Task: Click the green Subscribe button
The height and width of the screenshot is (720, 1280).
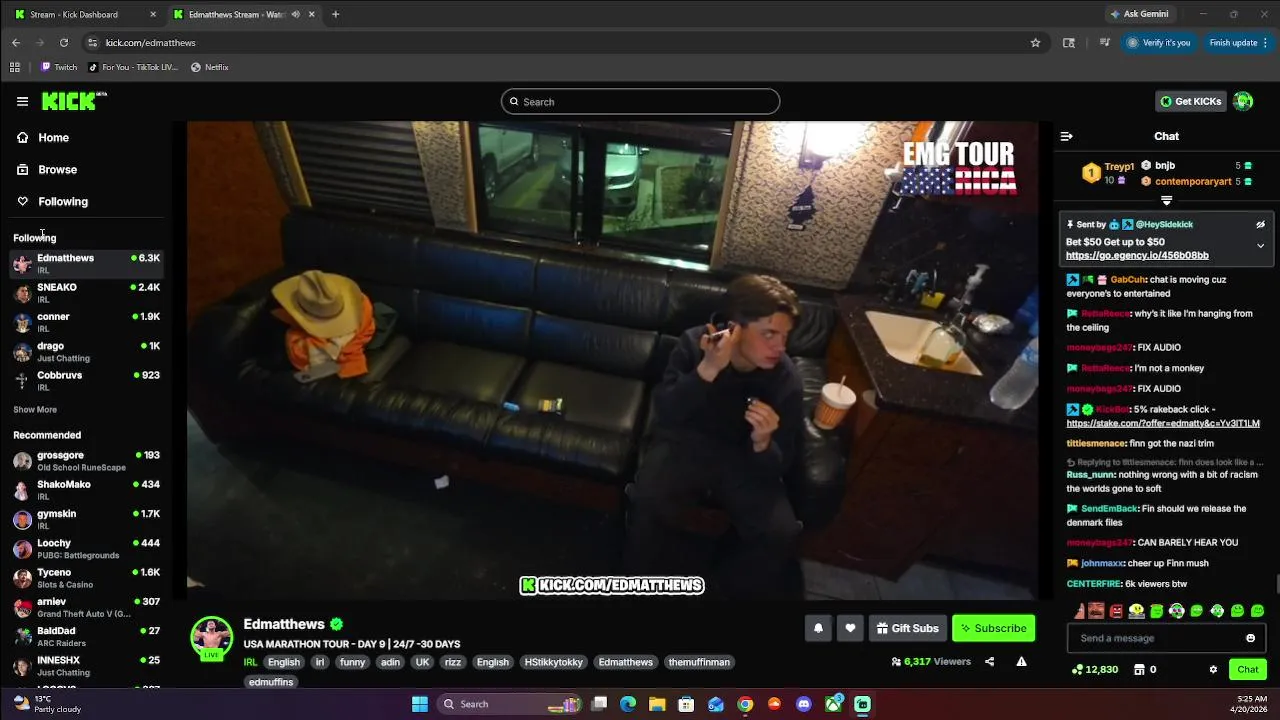Action: point(993,628)
